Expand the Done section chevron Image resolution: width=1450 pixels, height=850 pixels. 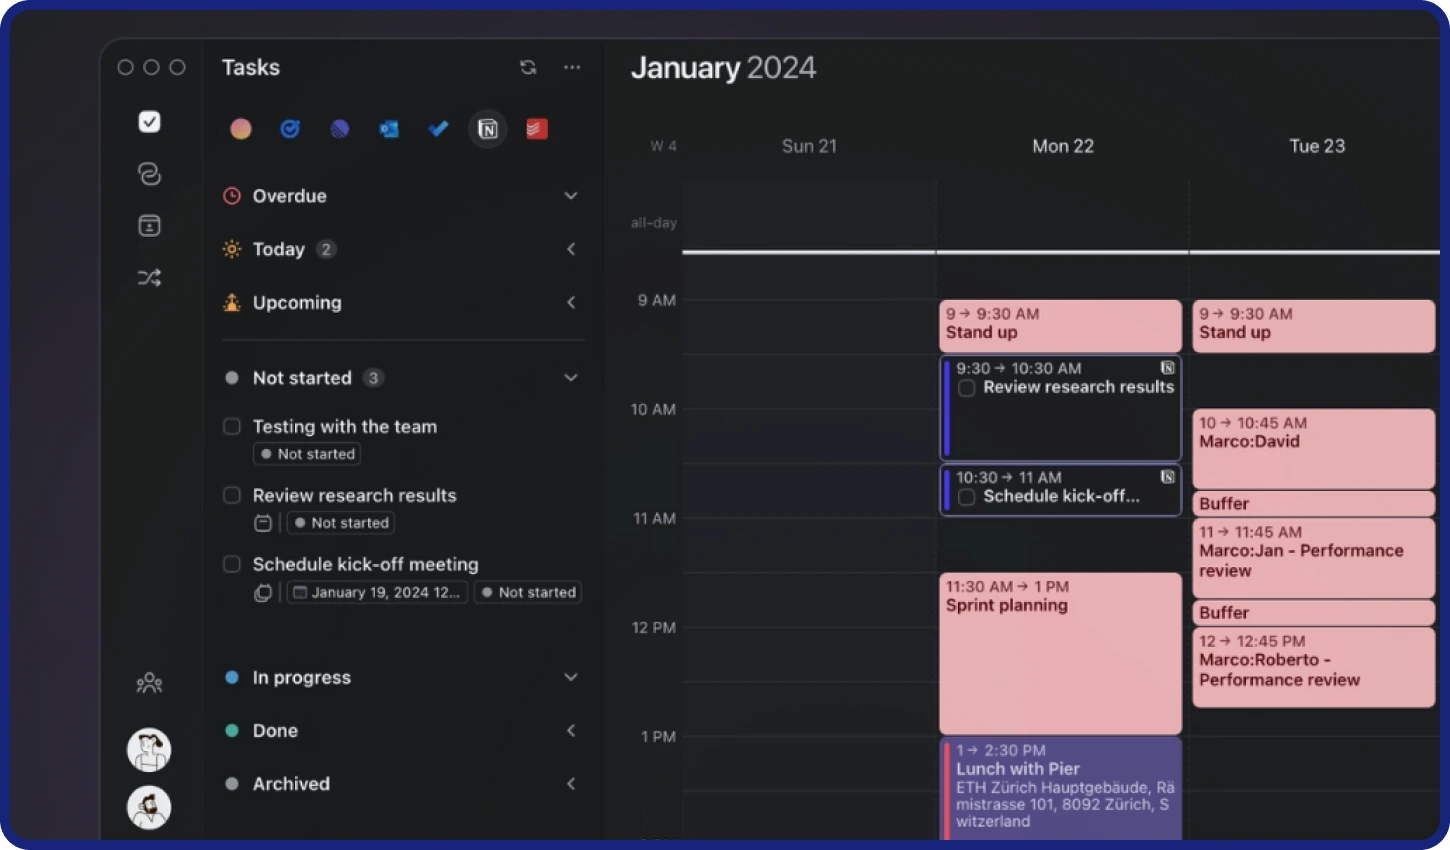(571, 730)
